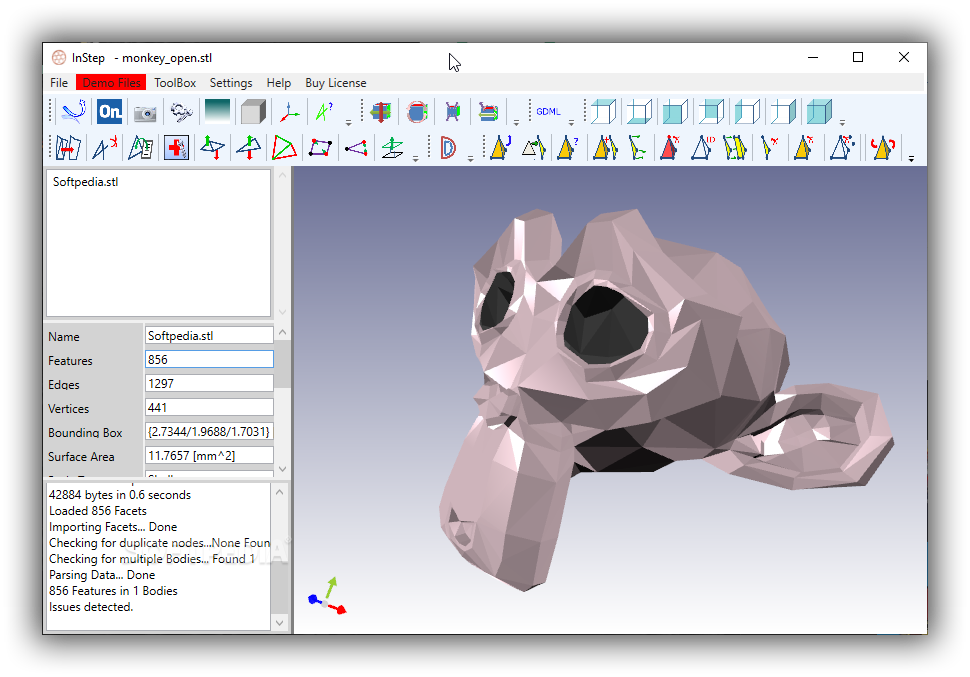Click the red pyramid with X icon
This screenshot has width=970, height=677.
[x=669, y=148]
